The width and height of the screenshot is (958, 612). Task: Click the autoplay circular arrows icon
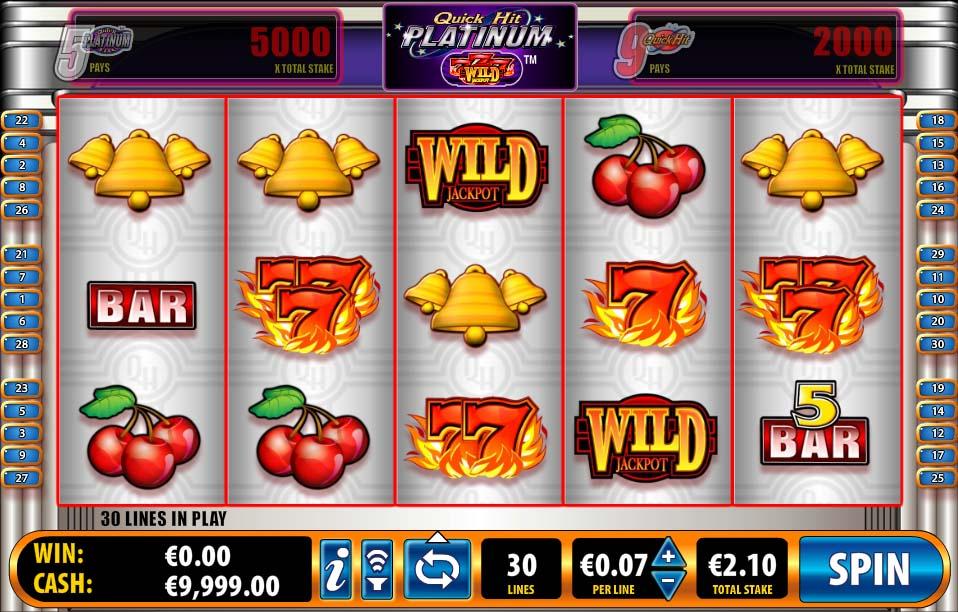[x=437, y=570]
